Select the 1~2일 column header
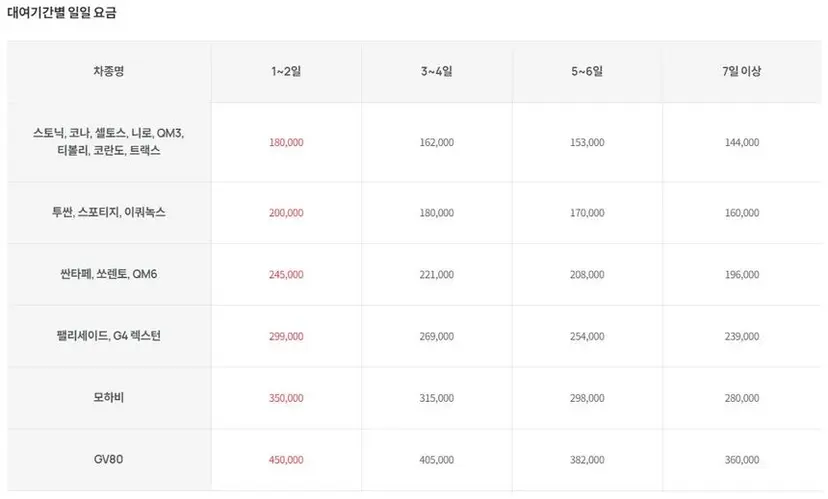Screen dimensions: 828x499 (286, 71)
